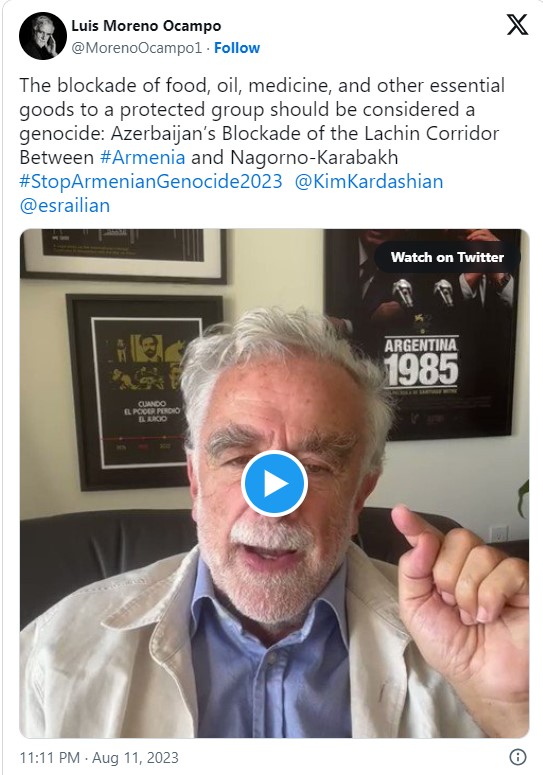Visit the @KimKardashian mention

tap(369, 181)
